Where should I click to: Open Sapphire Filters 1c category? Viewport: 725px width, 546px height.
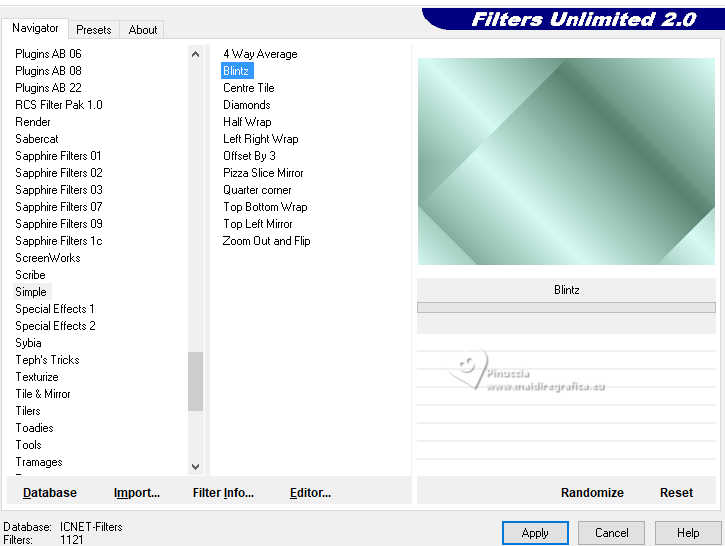point(59,241)
